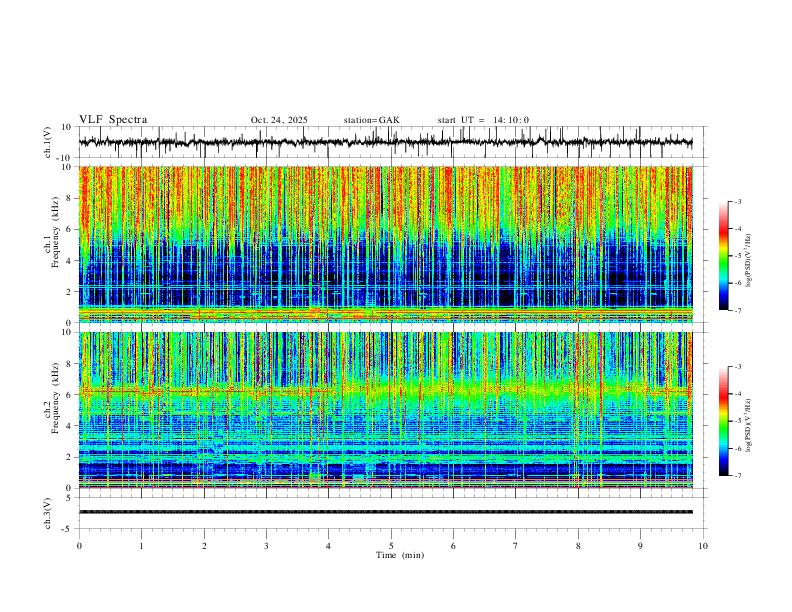
Task: Click the ch.2 spectrogram panel
Action: pyautogui.click(x=386, y=410)
